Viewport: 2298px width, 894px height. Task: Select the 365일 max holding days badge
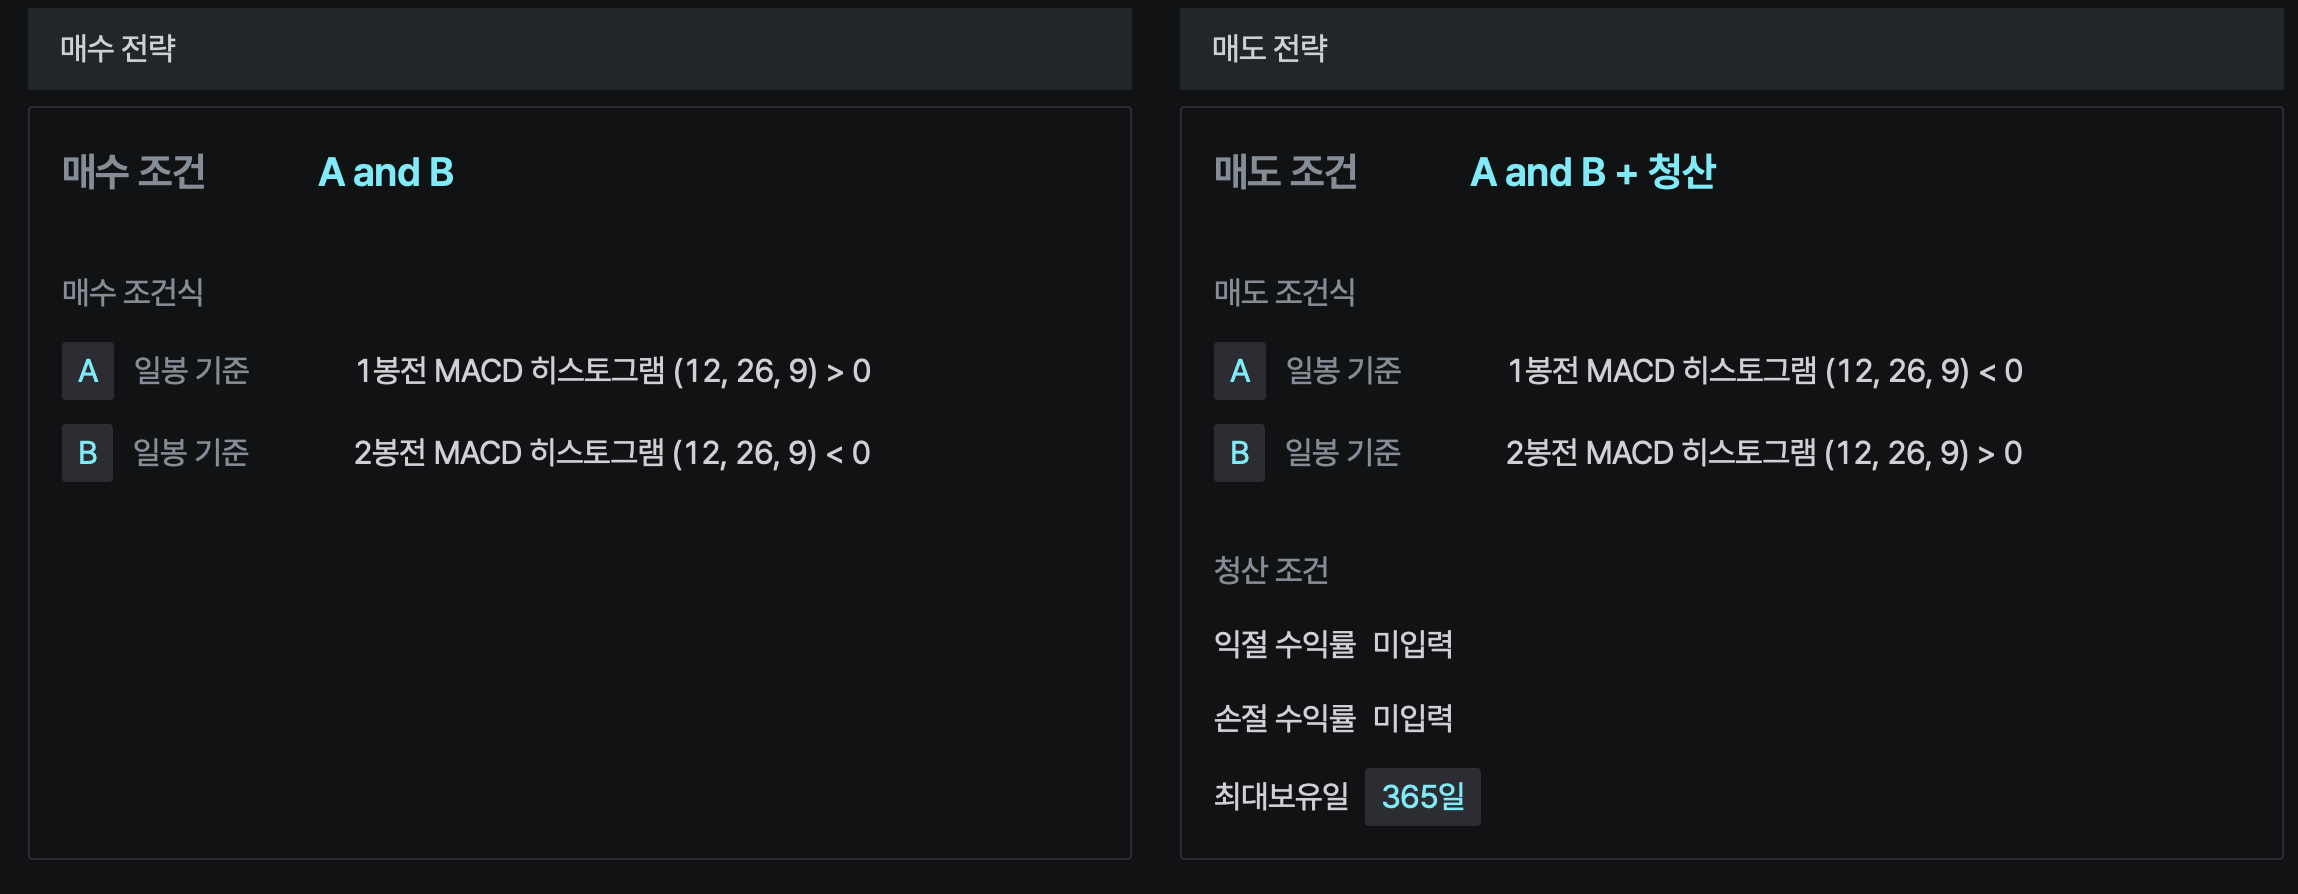click(1422, 797)
